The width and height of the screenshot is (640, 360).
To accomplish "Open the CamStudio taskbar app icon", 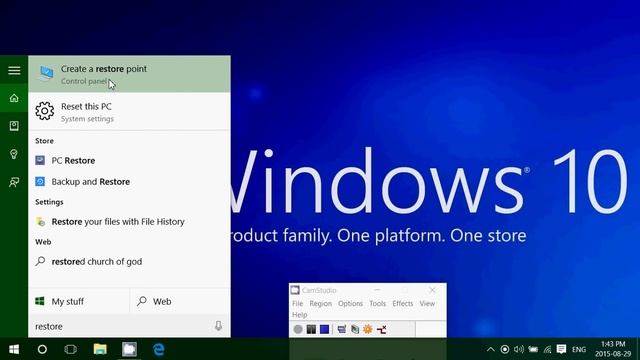I will [x=129, y=349].
